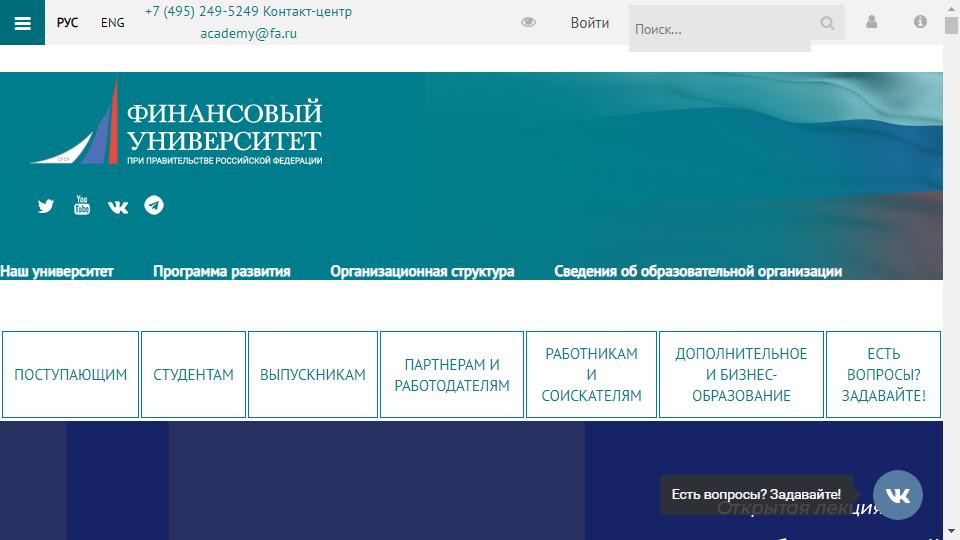Toggle visually impaired version eye icon
Screen dimensions: 960x540
point(529,23)
